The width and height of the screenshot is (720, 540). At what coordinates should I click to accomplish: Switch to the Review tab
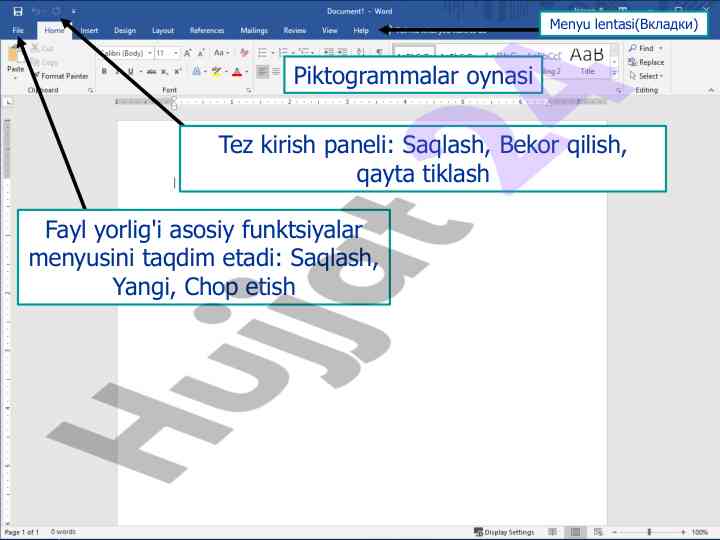[x=294, y=30]
